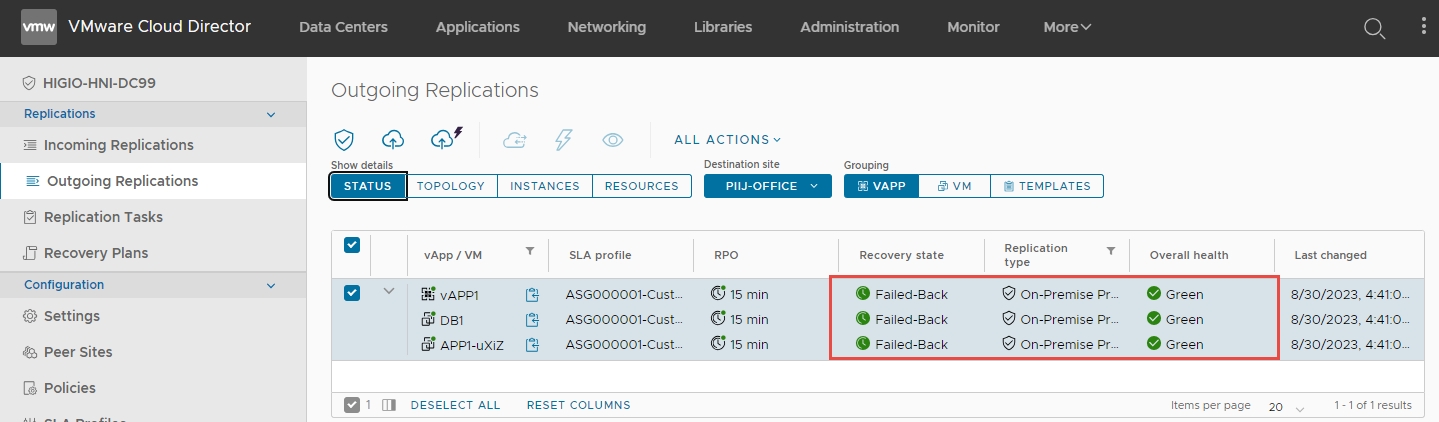Click RESET COLUMNS

[578, 405]
